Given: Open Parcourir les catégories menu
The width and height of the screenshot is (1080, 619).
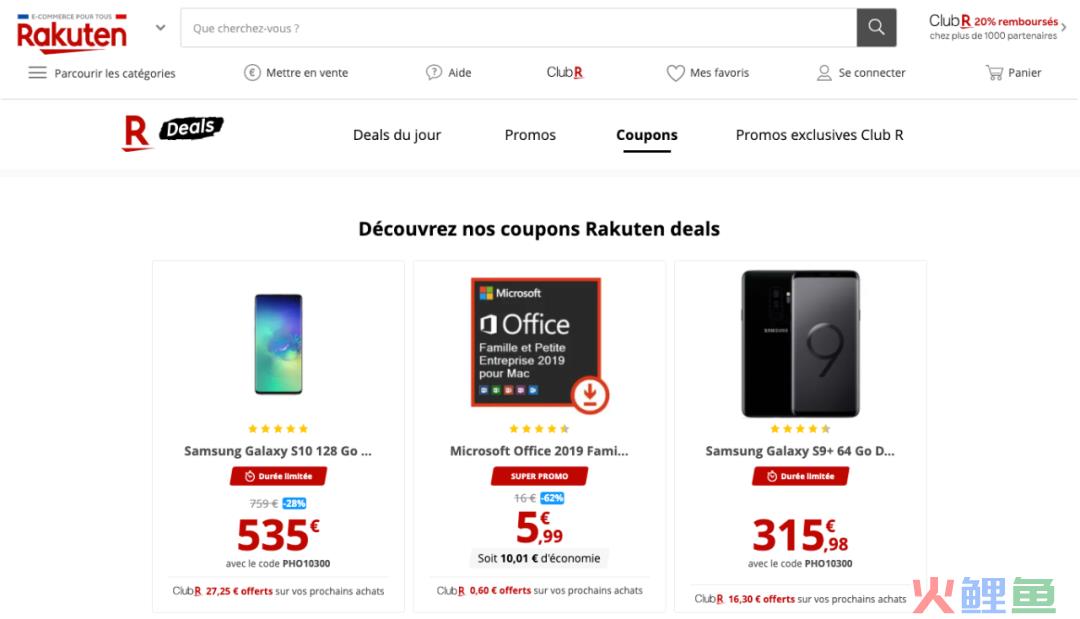Looking at the screenshot, I should click(x=114, y=73).
